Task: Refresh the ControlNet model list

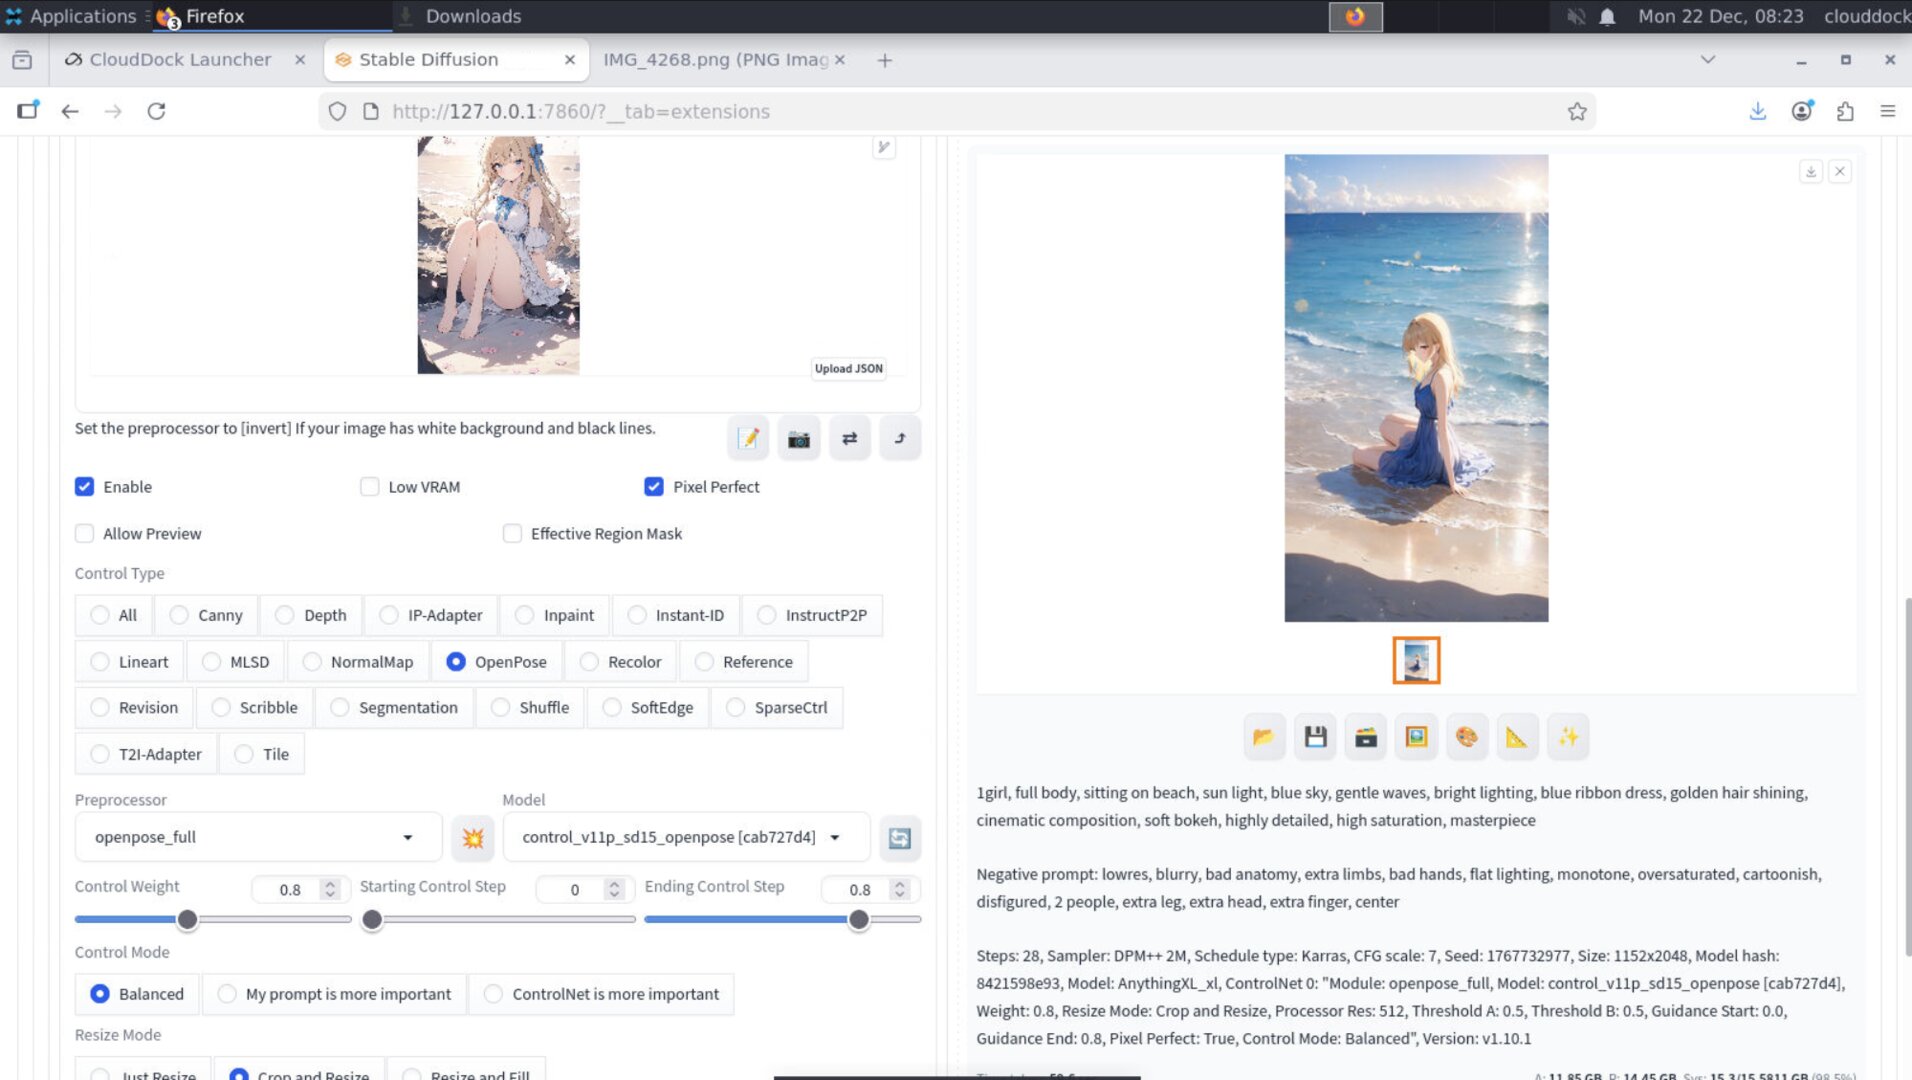Action: [x=899, y=838]
